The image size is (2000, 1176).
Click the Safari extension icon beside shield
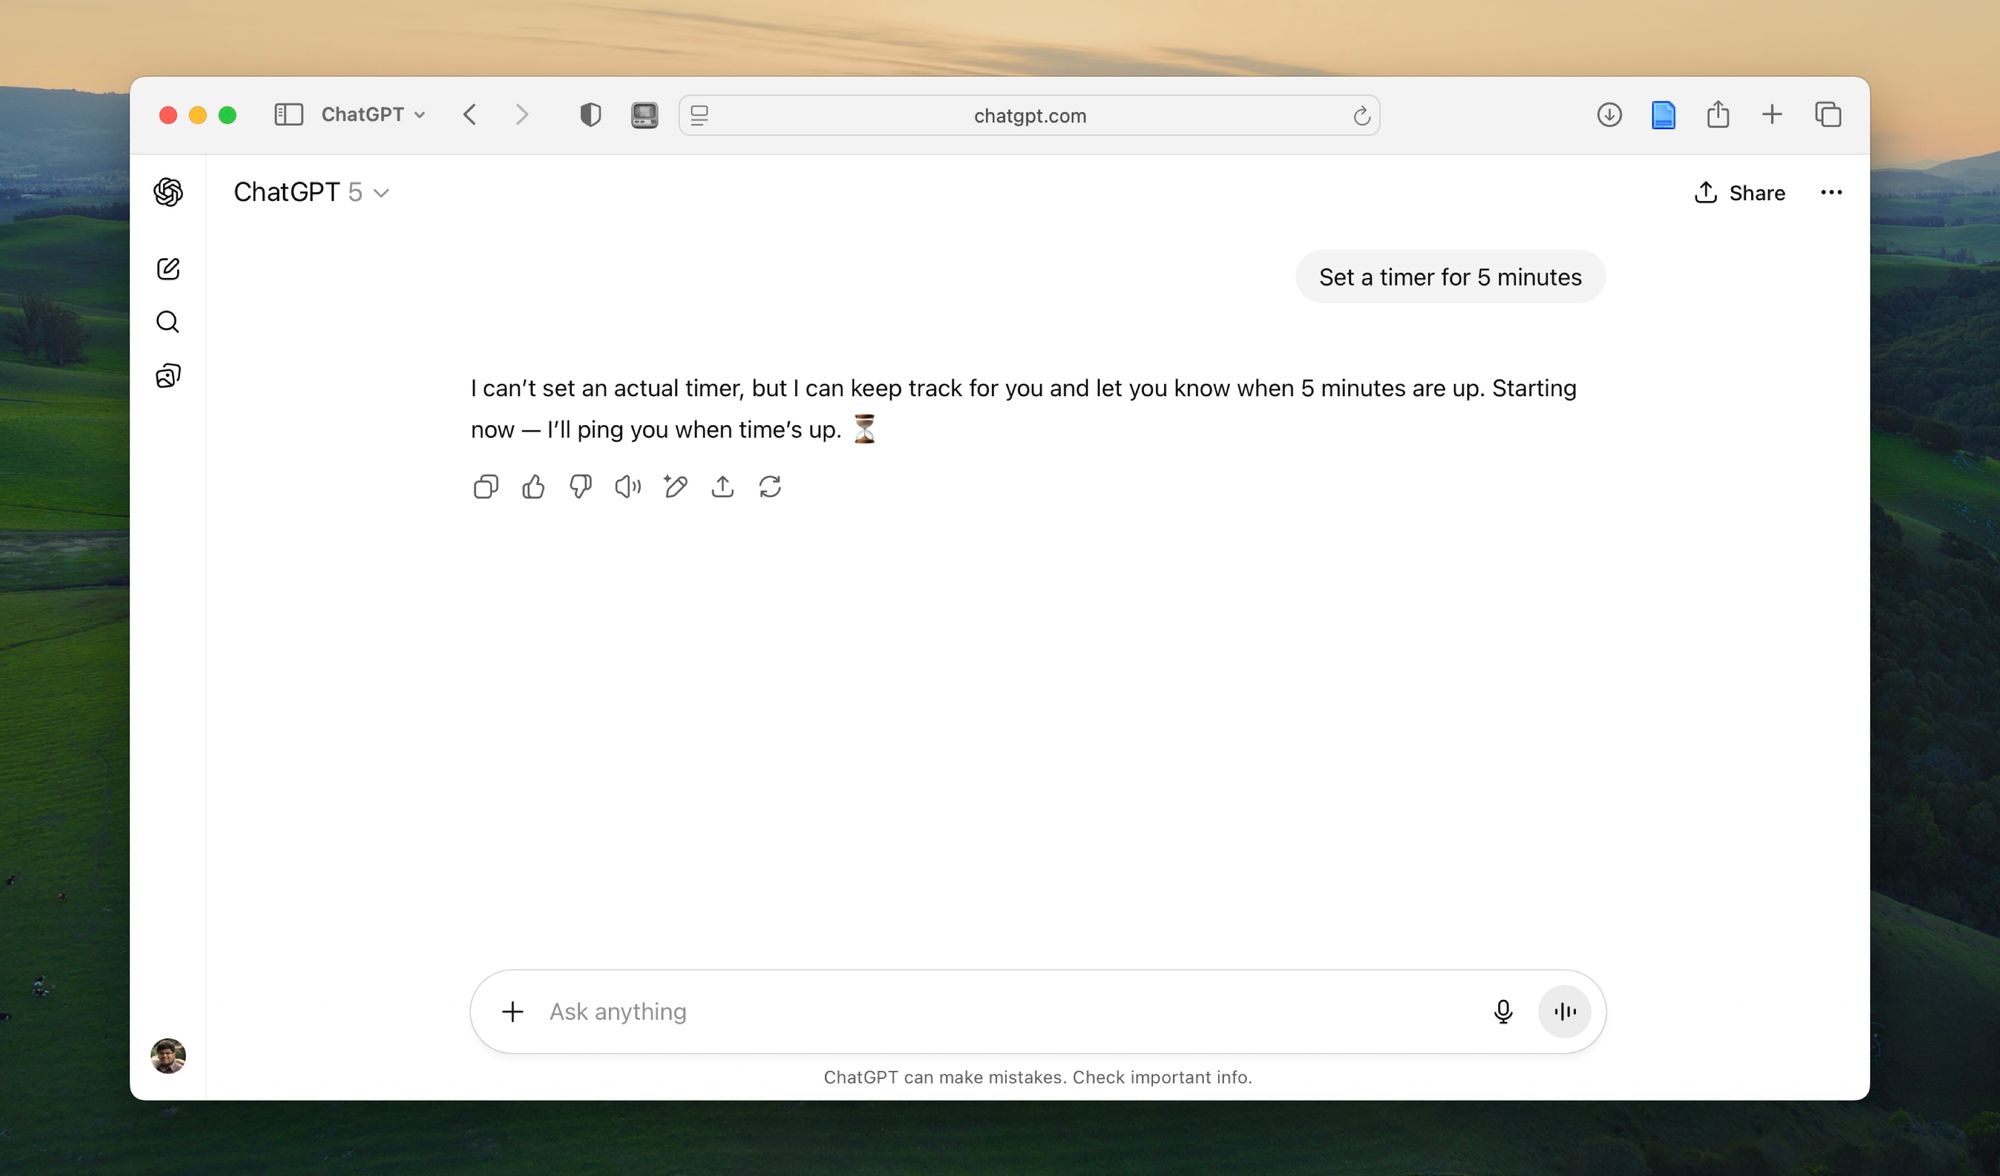point(645,115)
